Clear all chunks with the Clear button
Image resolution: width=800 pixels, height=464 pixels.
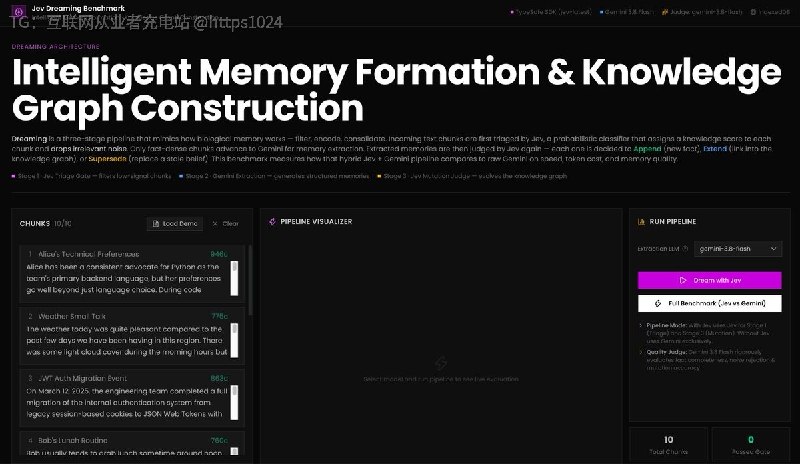(x=226, y=224)
